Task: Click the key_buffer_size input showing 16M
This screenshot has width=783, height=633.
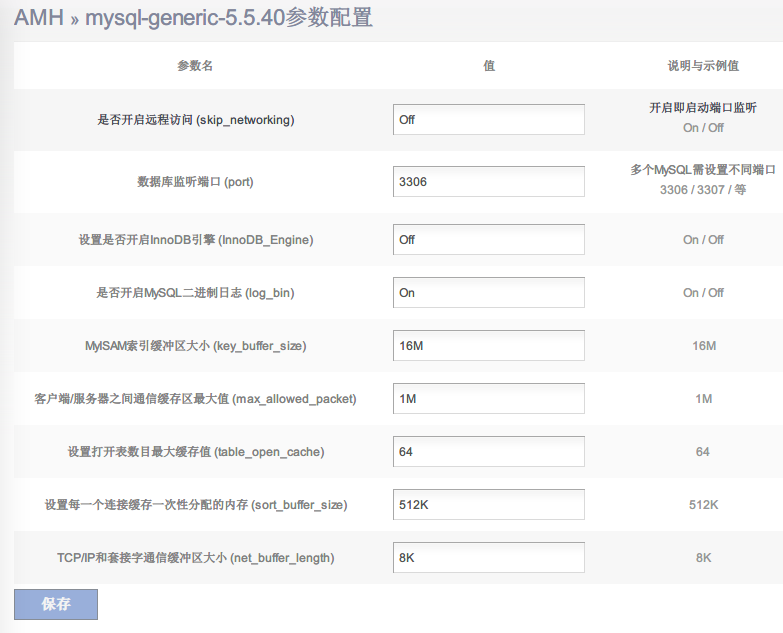Action: (x=488, y=346)
